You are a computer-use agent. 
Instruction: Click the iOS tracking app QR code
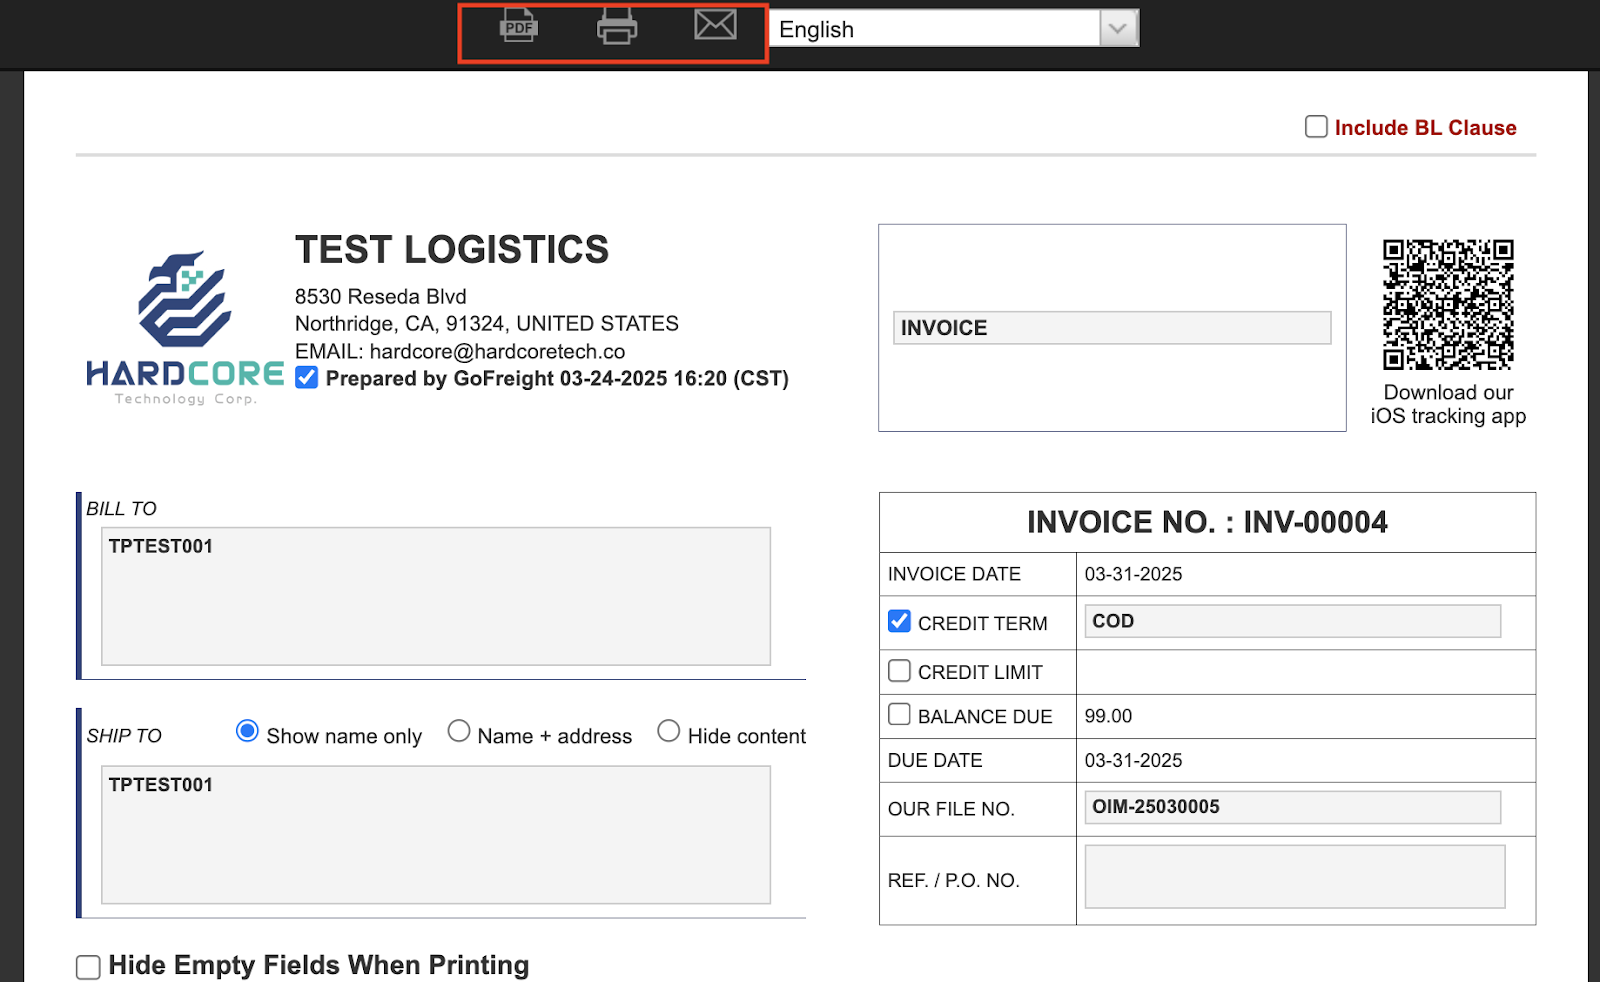click(x=1448, y=305)
